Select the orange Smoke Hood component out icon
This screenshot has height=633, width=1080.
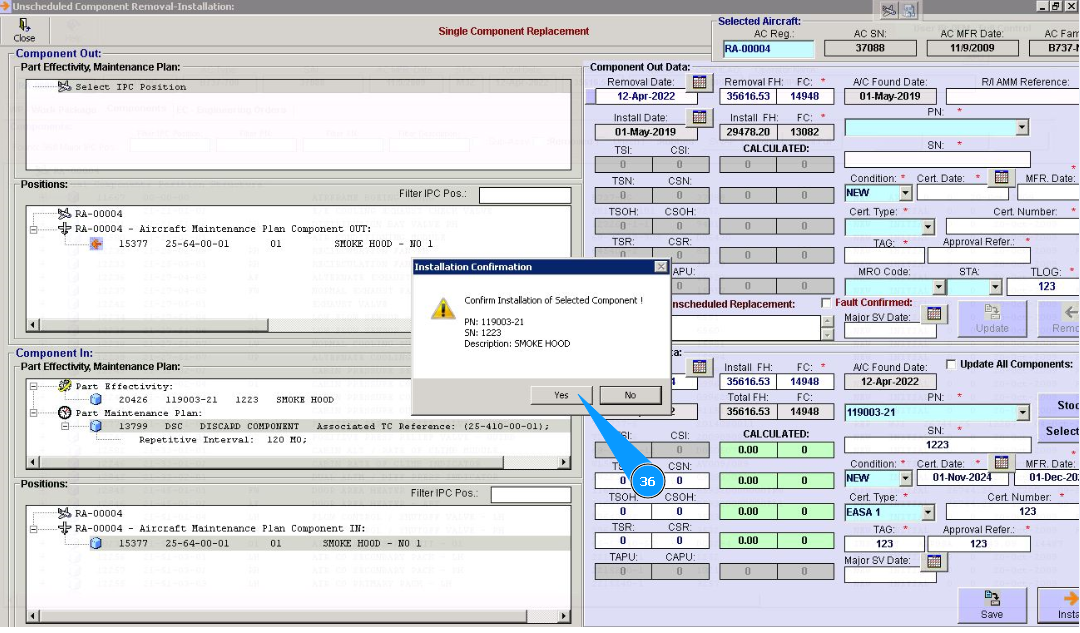pyautogui.click(x=96, y=243)
